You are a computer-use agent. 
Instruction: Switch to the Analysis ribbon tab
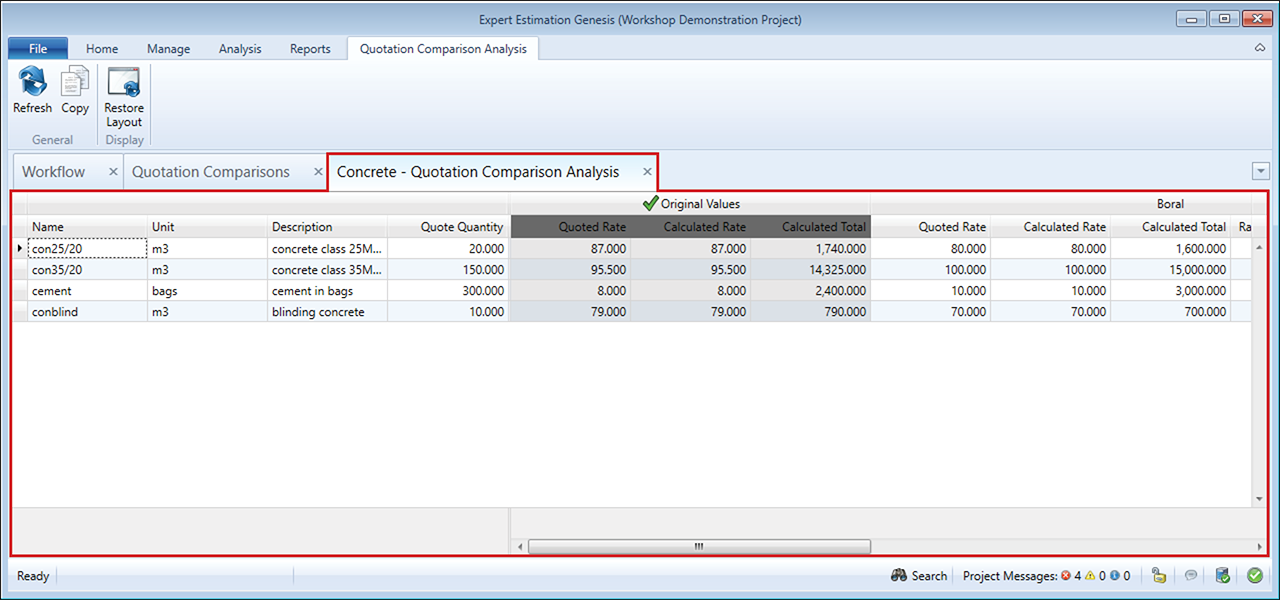coord(240,49)
